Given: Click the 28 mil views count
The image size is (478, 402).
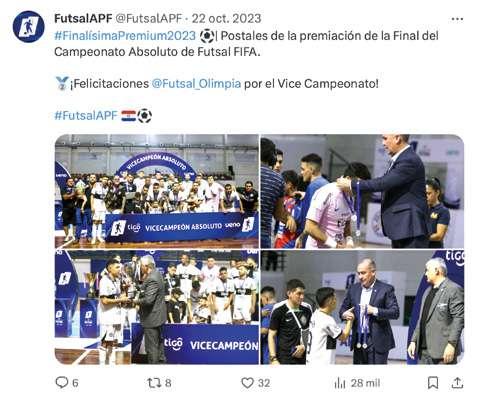Looking at the screenshot, I should tap(365, 383).
